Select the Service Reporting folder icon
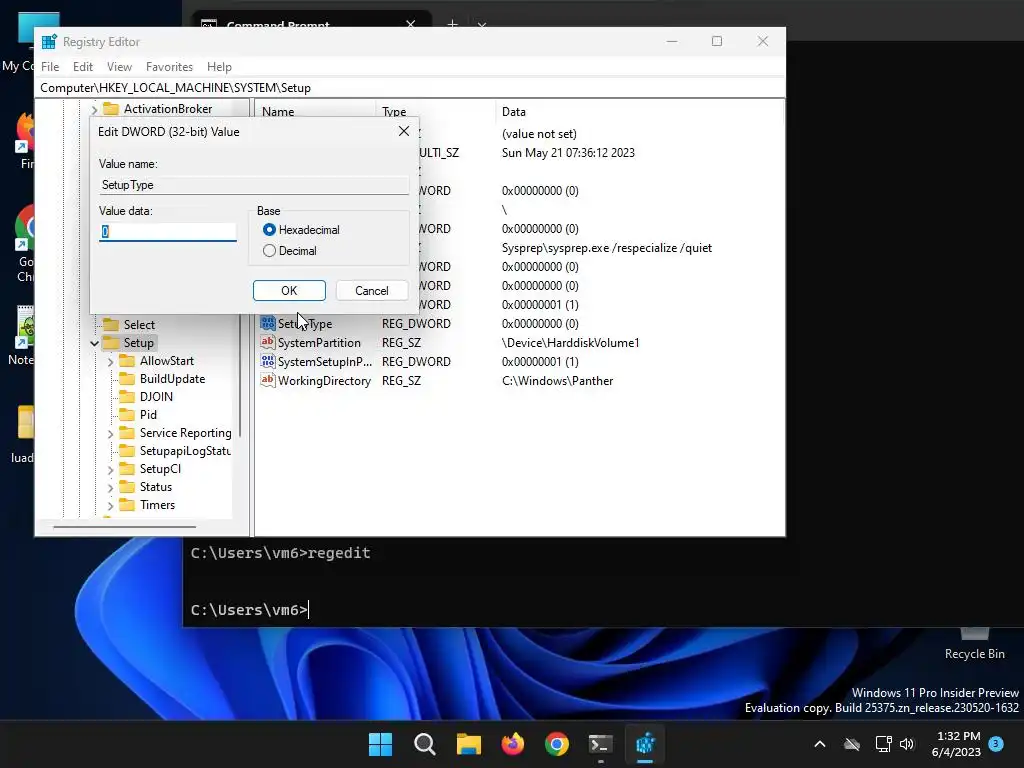1024x768 pixels. [127, 433]
